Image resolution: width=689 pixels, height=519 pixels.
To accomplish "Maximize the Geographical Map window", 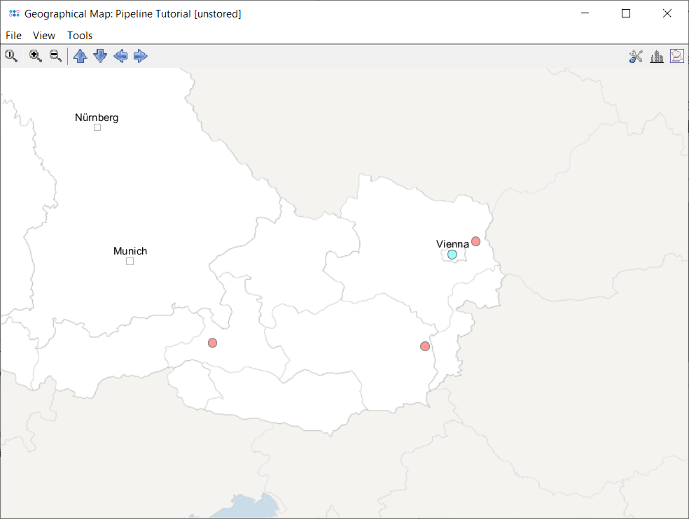I will (626, 14).
